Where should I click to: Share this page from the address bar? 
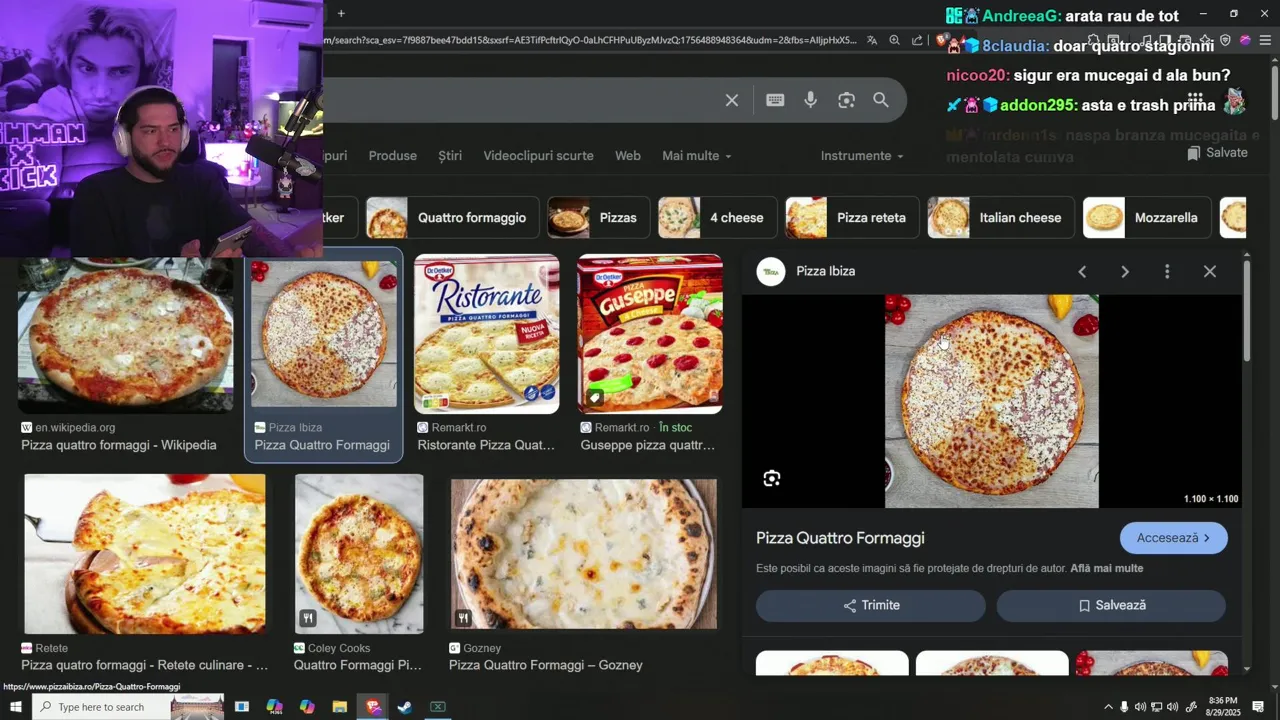click(x=917, y=41)
